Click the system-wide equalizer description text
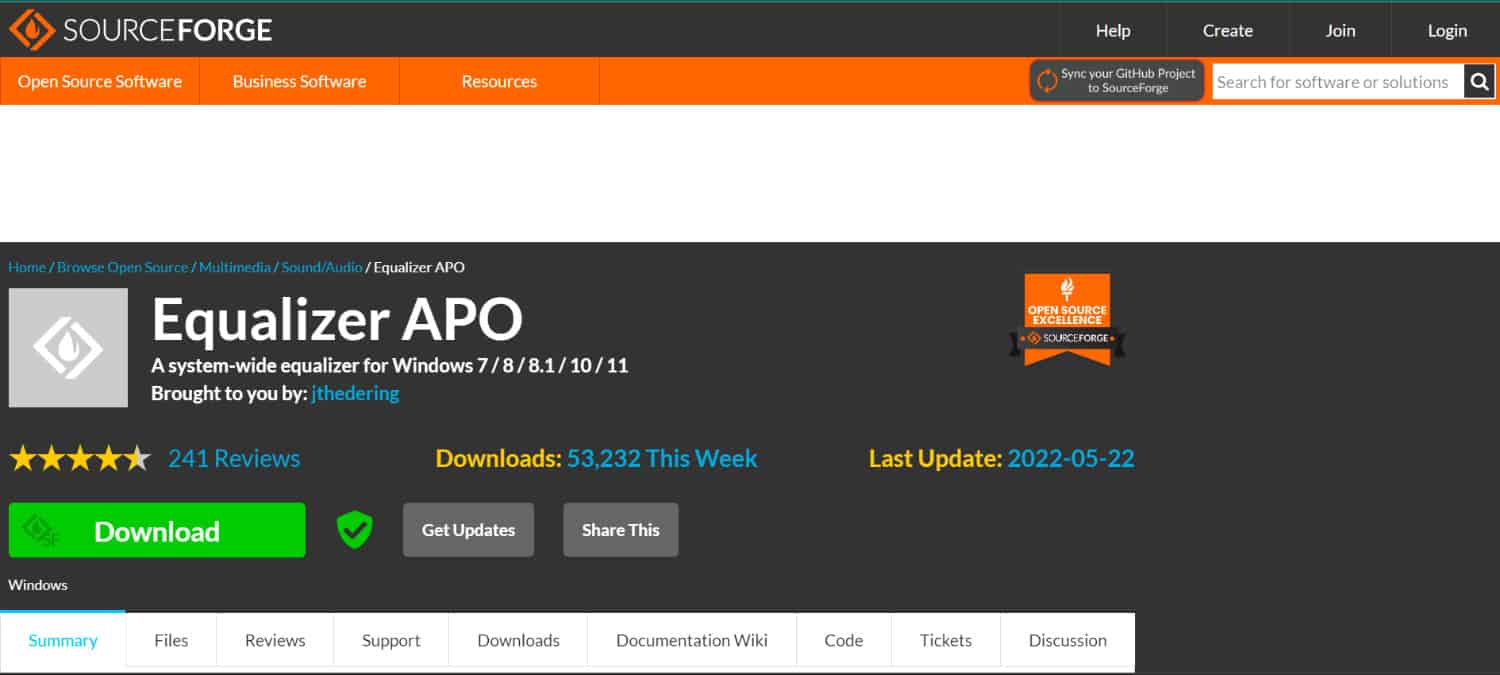 click(390, 365)
